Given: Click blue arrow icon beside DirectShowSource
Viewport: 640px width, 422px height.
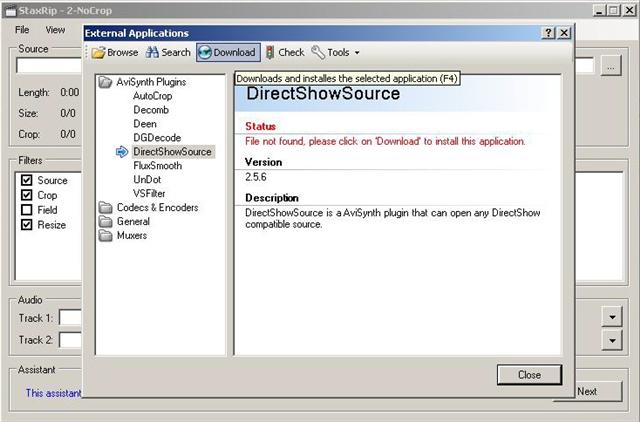Looking at the screenshot, I should (x=122, y=152).
